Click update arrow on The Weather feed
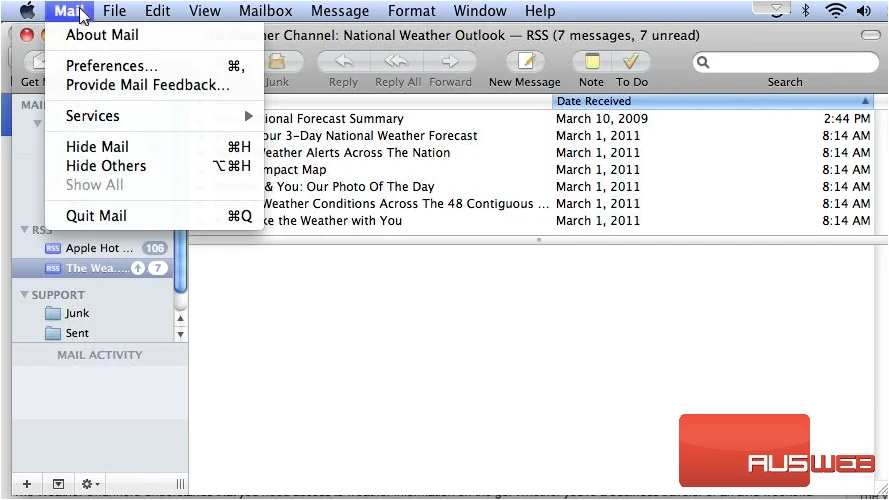889x500 pixels. click(138, 268)
